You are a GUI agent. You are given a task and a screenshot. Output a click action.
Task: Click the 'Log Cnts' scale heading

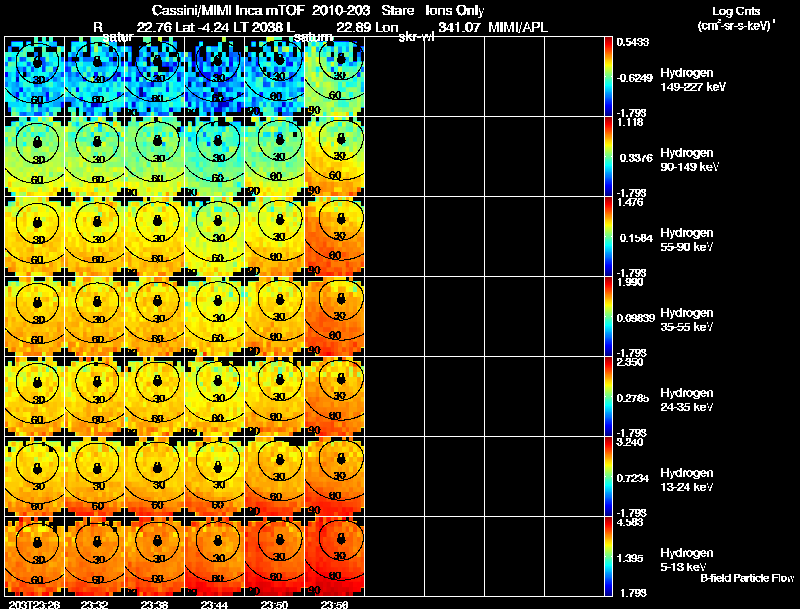[736, 11]
